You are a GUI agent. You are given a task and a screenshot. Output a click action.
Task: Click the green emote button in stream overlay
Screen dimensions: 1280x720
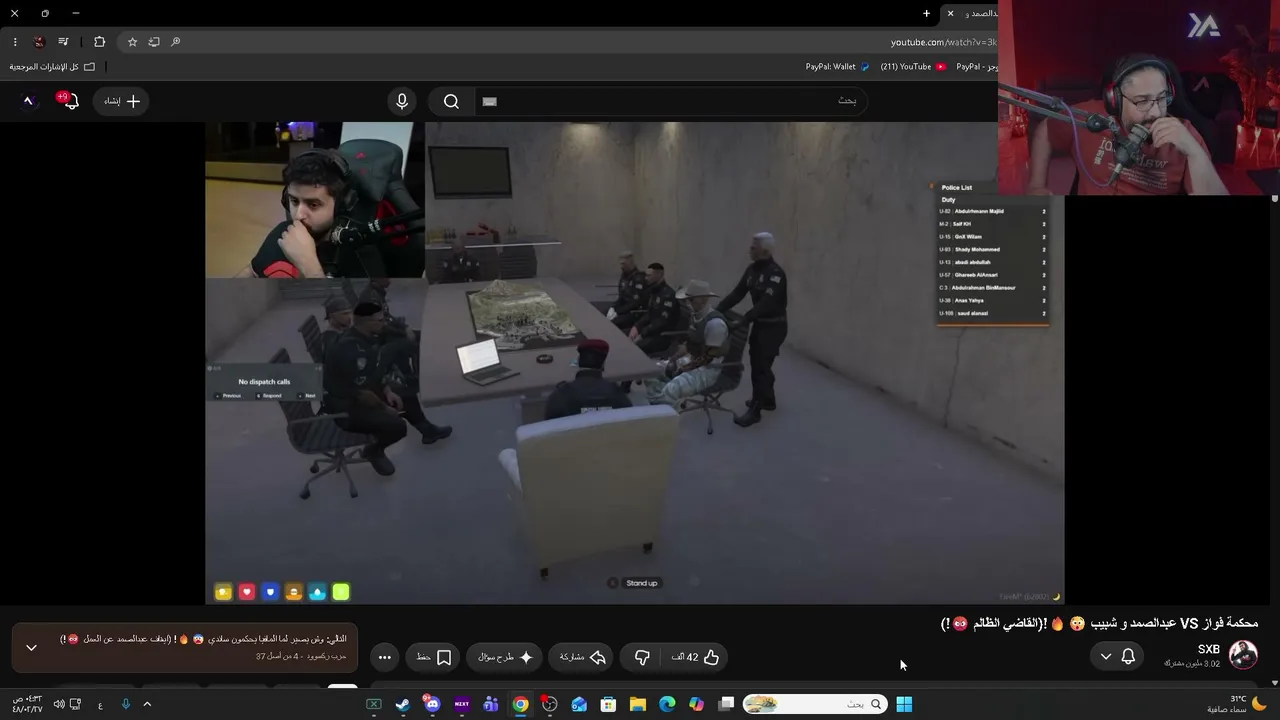[341, 592]
